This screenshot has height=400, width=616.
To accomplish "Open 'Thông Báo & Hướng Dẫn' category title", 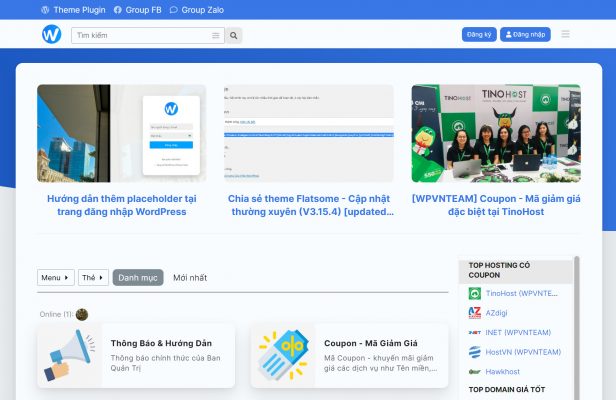I will pos(161,343).
